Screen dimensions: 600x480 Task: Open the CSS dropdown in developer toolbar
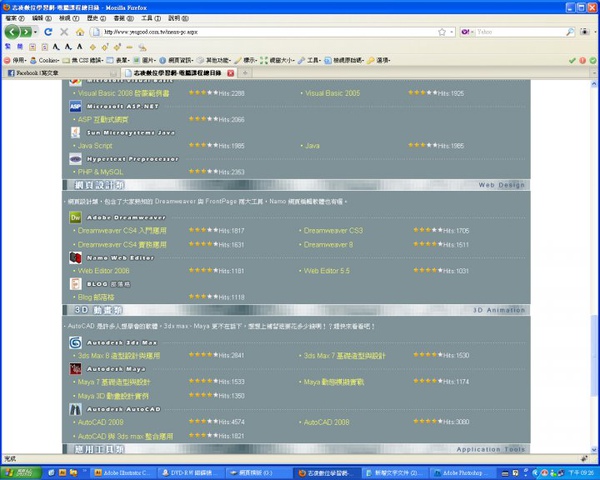83,60
